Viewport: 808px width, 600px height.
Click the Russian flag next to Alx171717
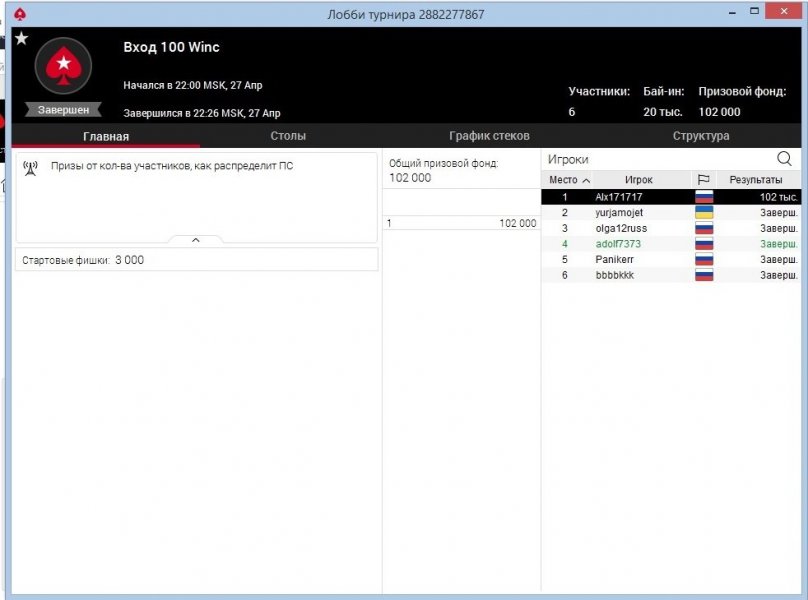point(703,197)
